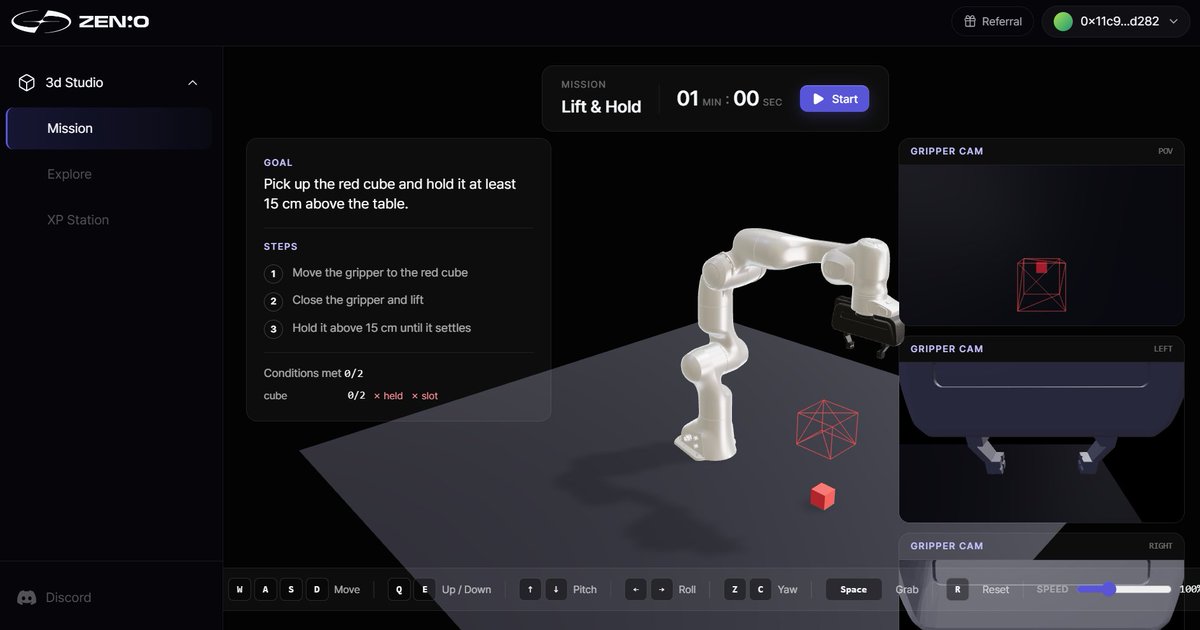The width and height of the screenshot is (1200, 630).
Task: Click the Q up key
Action: point(399,589)
